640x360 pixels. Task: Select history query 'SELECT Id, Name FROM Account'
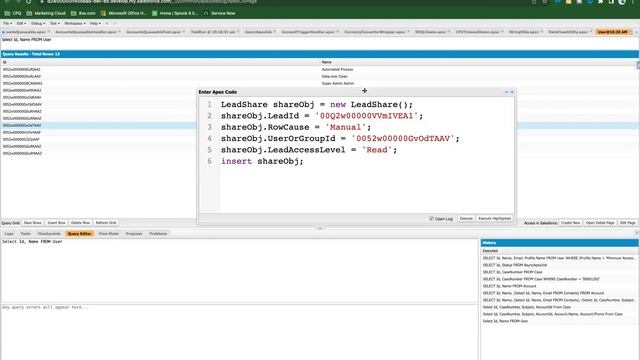[x=509, y=286]
